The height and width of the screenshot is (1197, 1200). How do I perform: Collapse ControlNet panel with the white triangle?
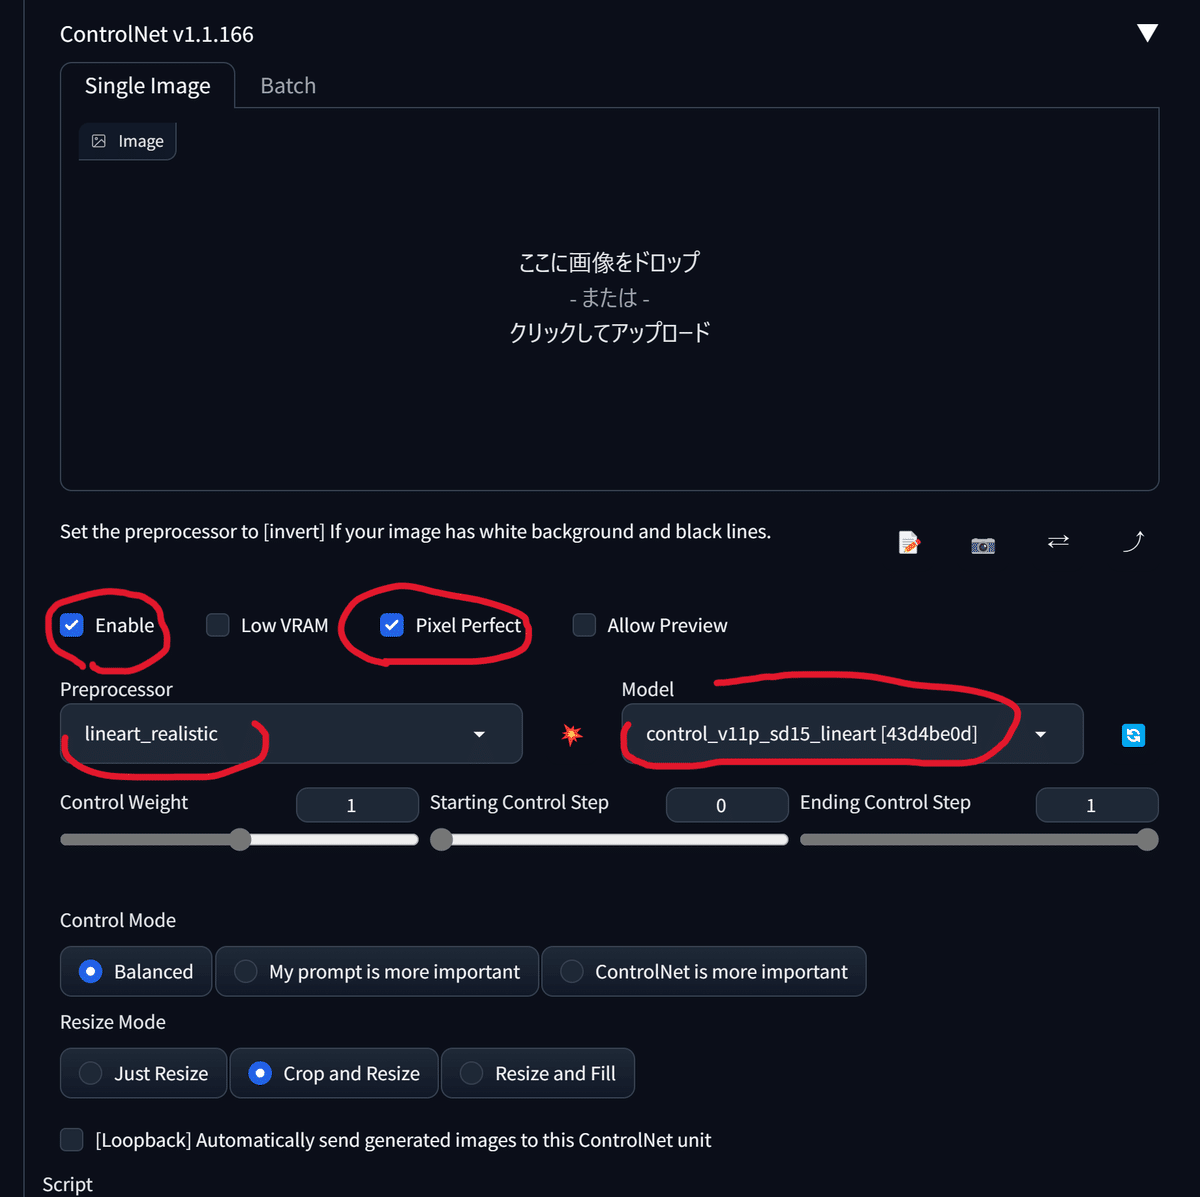coord(1147,33)
